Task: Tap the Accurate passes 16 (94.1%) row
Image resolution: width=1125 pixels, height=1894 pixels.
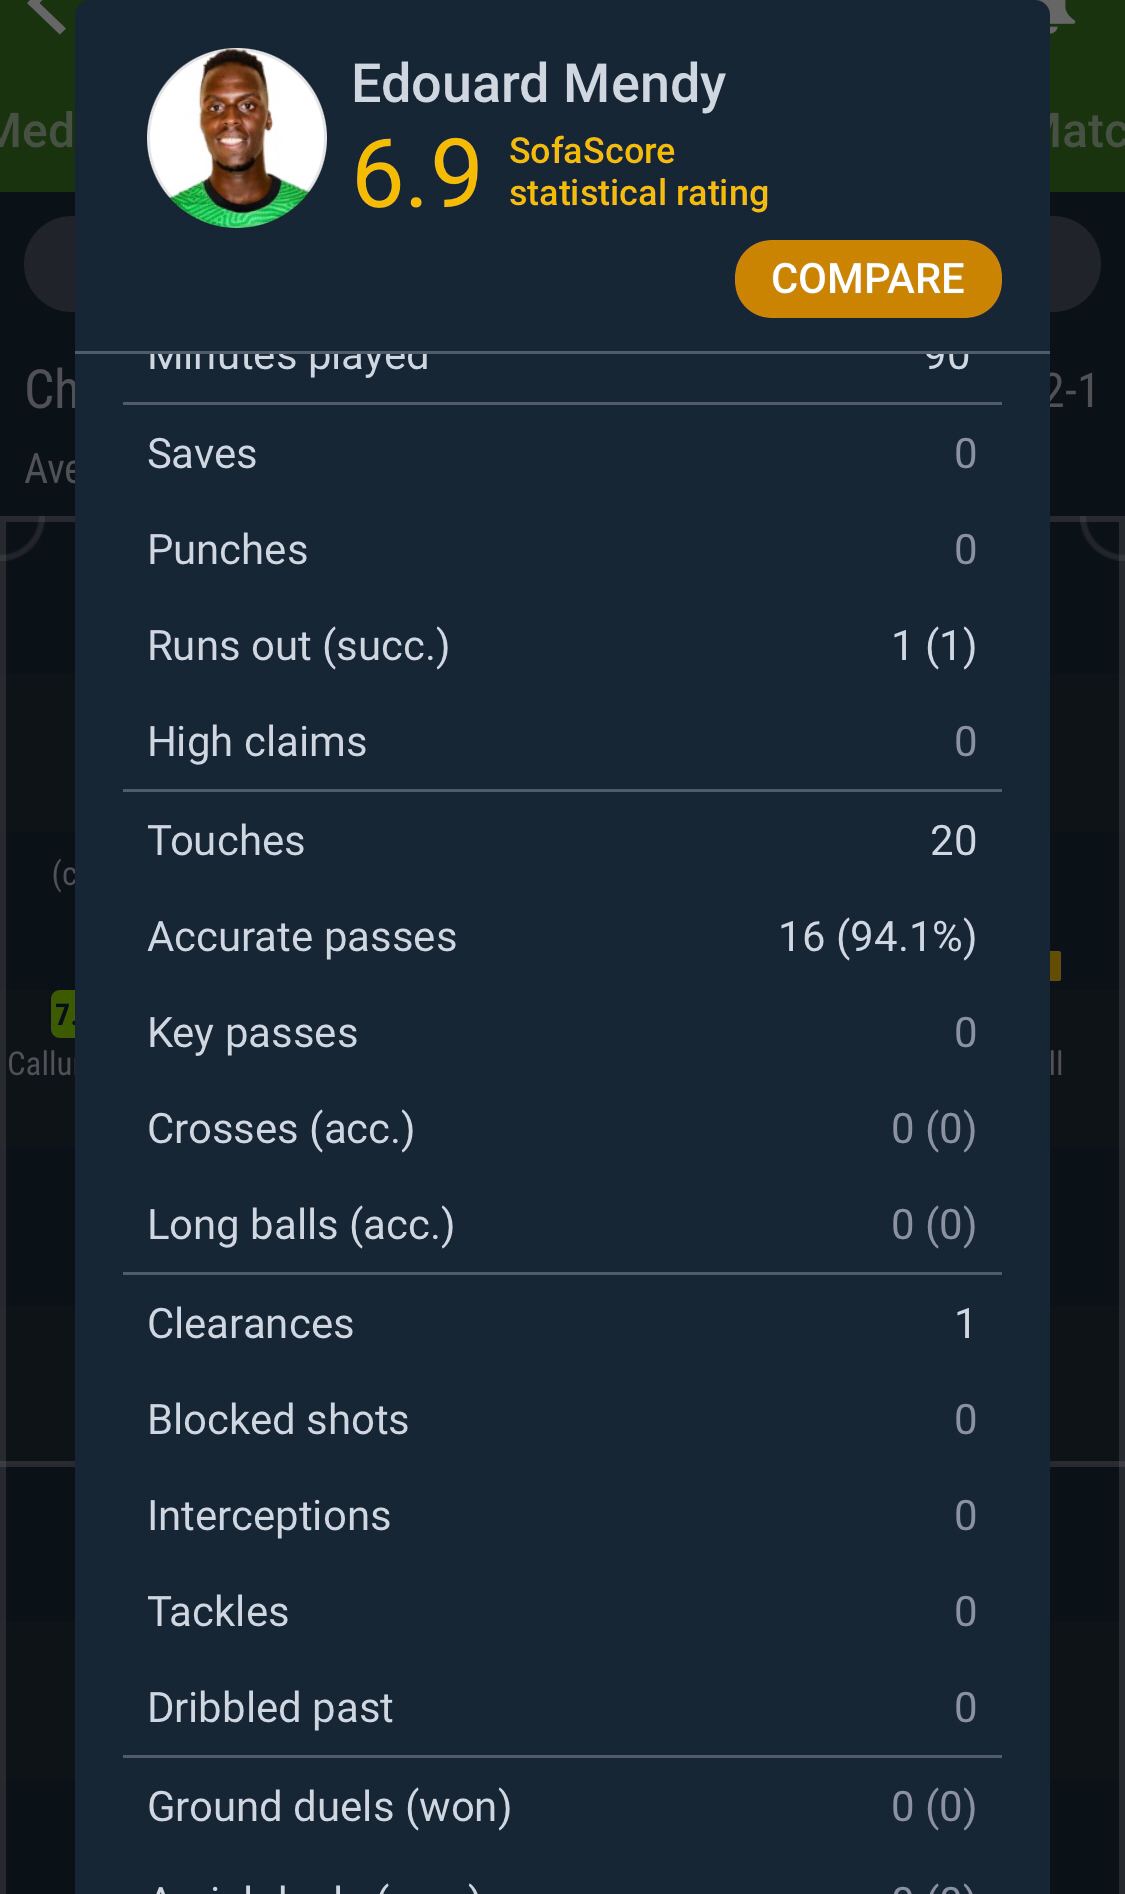Action: coord(562,937)
